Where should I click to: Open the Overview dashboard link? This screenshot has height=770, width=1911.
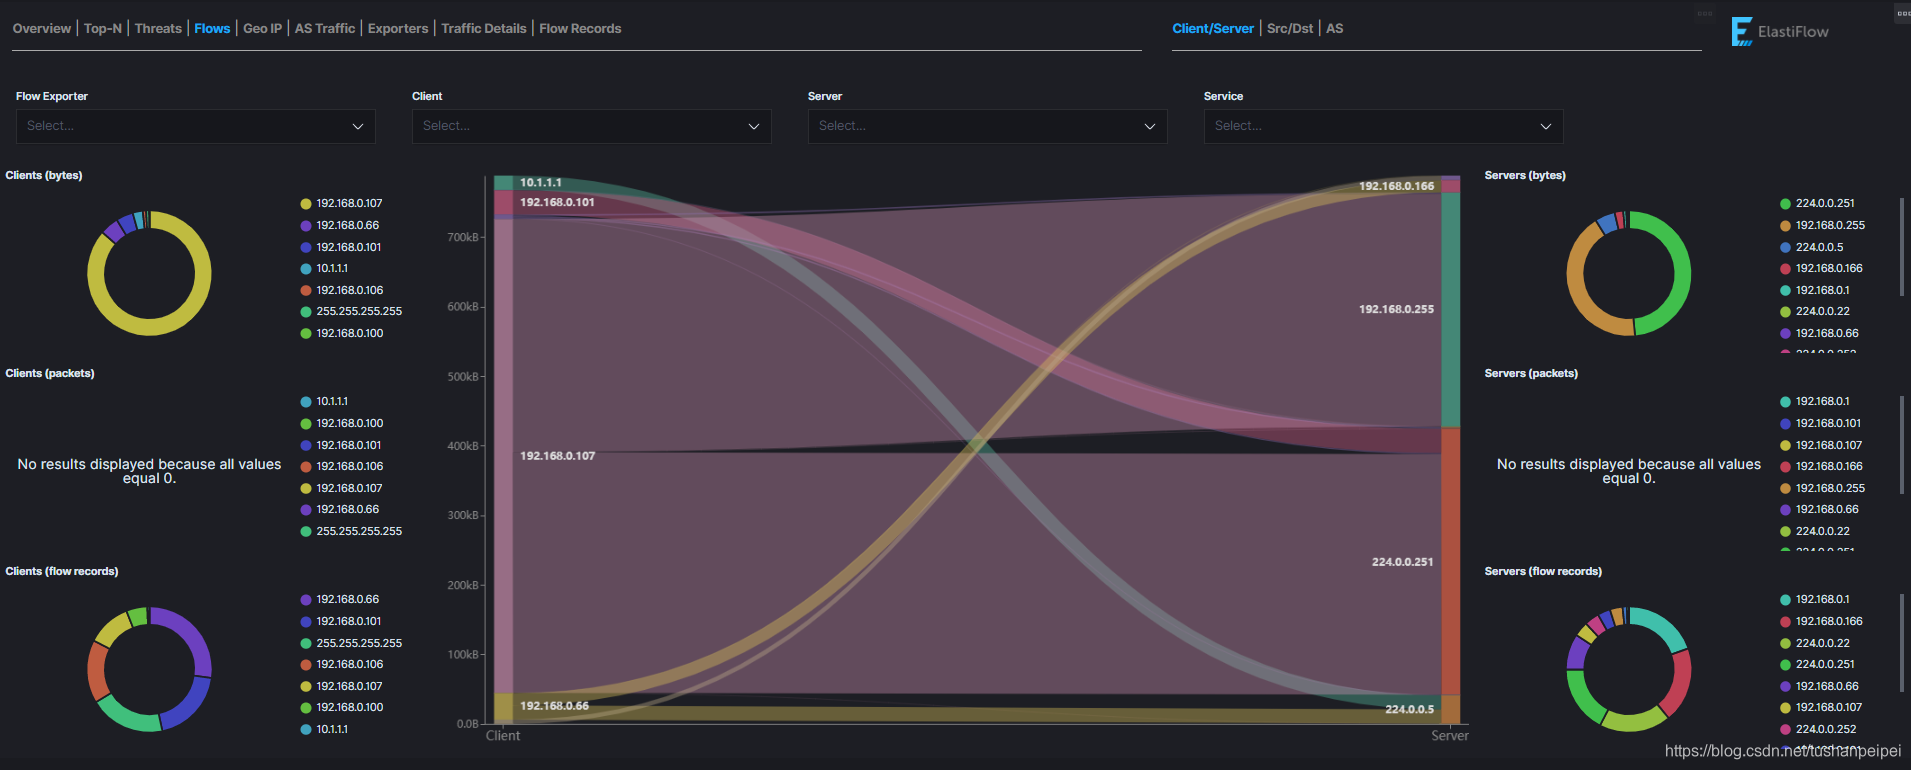coord(42,29)
